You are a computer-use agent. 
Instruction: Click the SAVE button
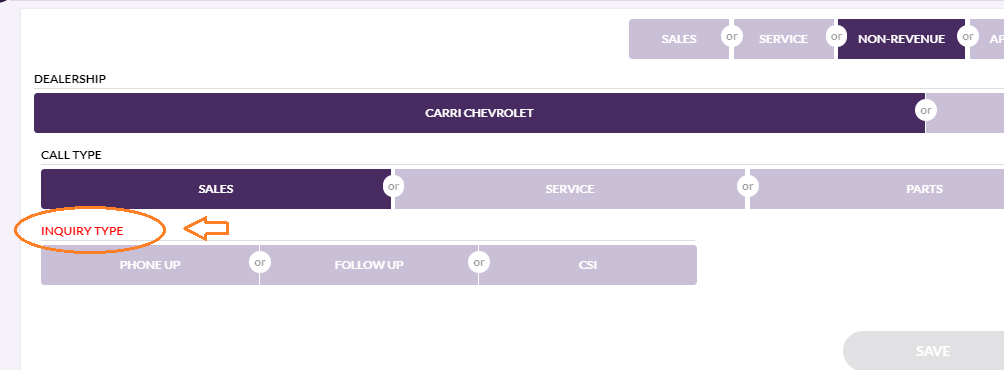tap(925, 351)
